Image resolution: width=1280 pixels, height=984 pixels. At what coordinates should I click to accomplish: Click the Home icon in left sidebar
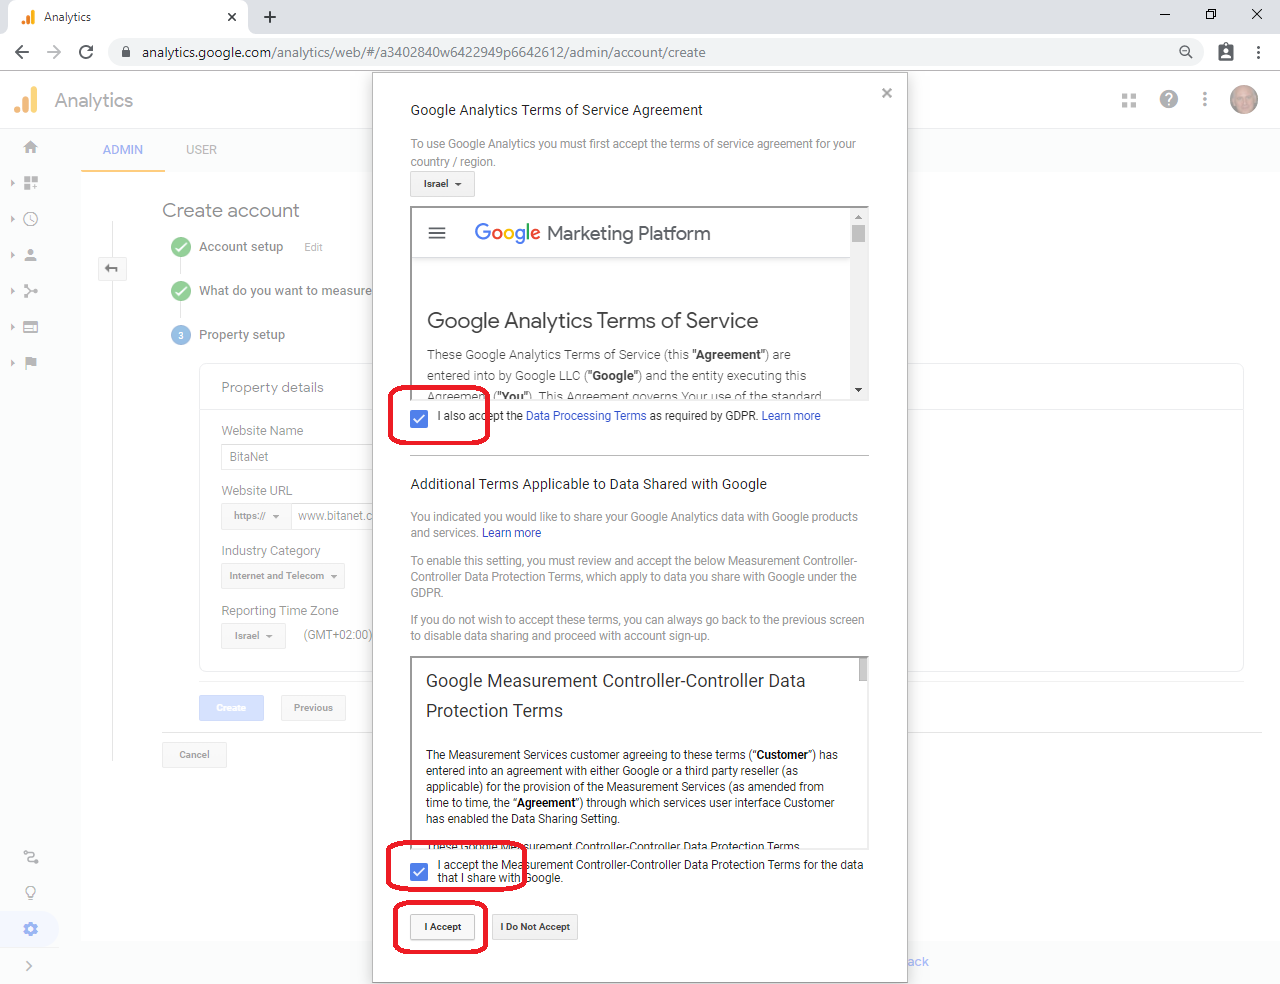pyautogui.click(x=31, y=147)
